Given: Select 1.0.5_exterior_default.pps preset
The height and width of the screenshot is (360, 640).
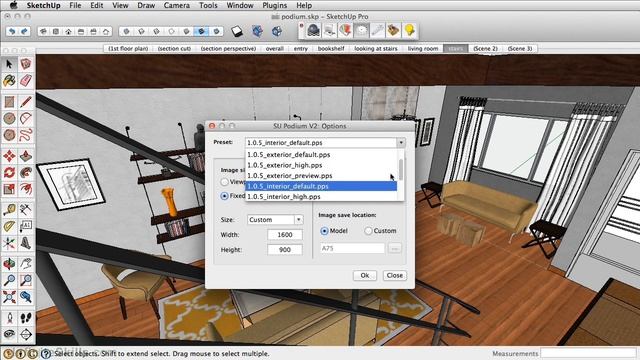Looking at the screenshot, I should pyautogui.click(x=321, y=155).
